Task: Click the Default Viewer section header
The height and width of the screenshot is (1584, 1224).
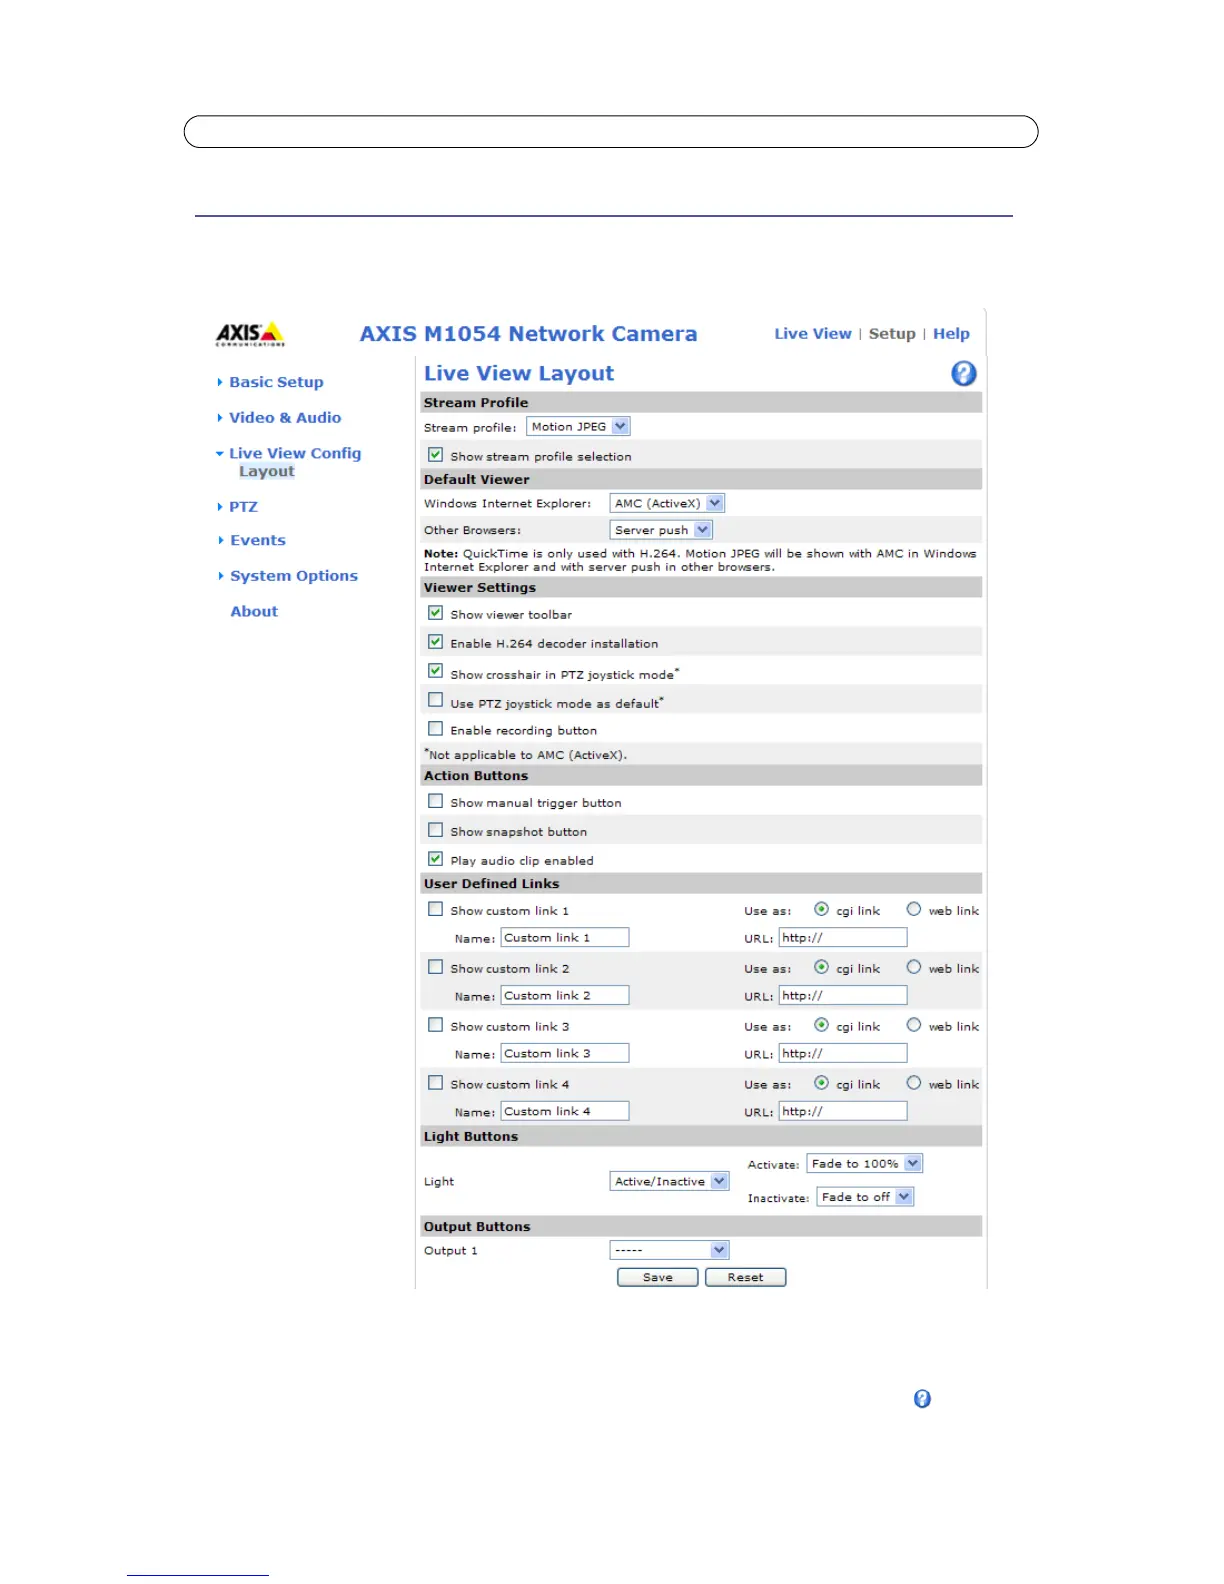Action: pyautogui.click(x=701, y=479)
